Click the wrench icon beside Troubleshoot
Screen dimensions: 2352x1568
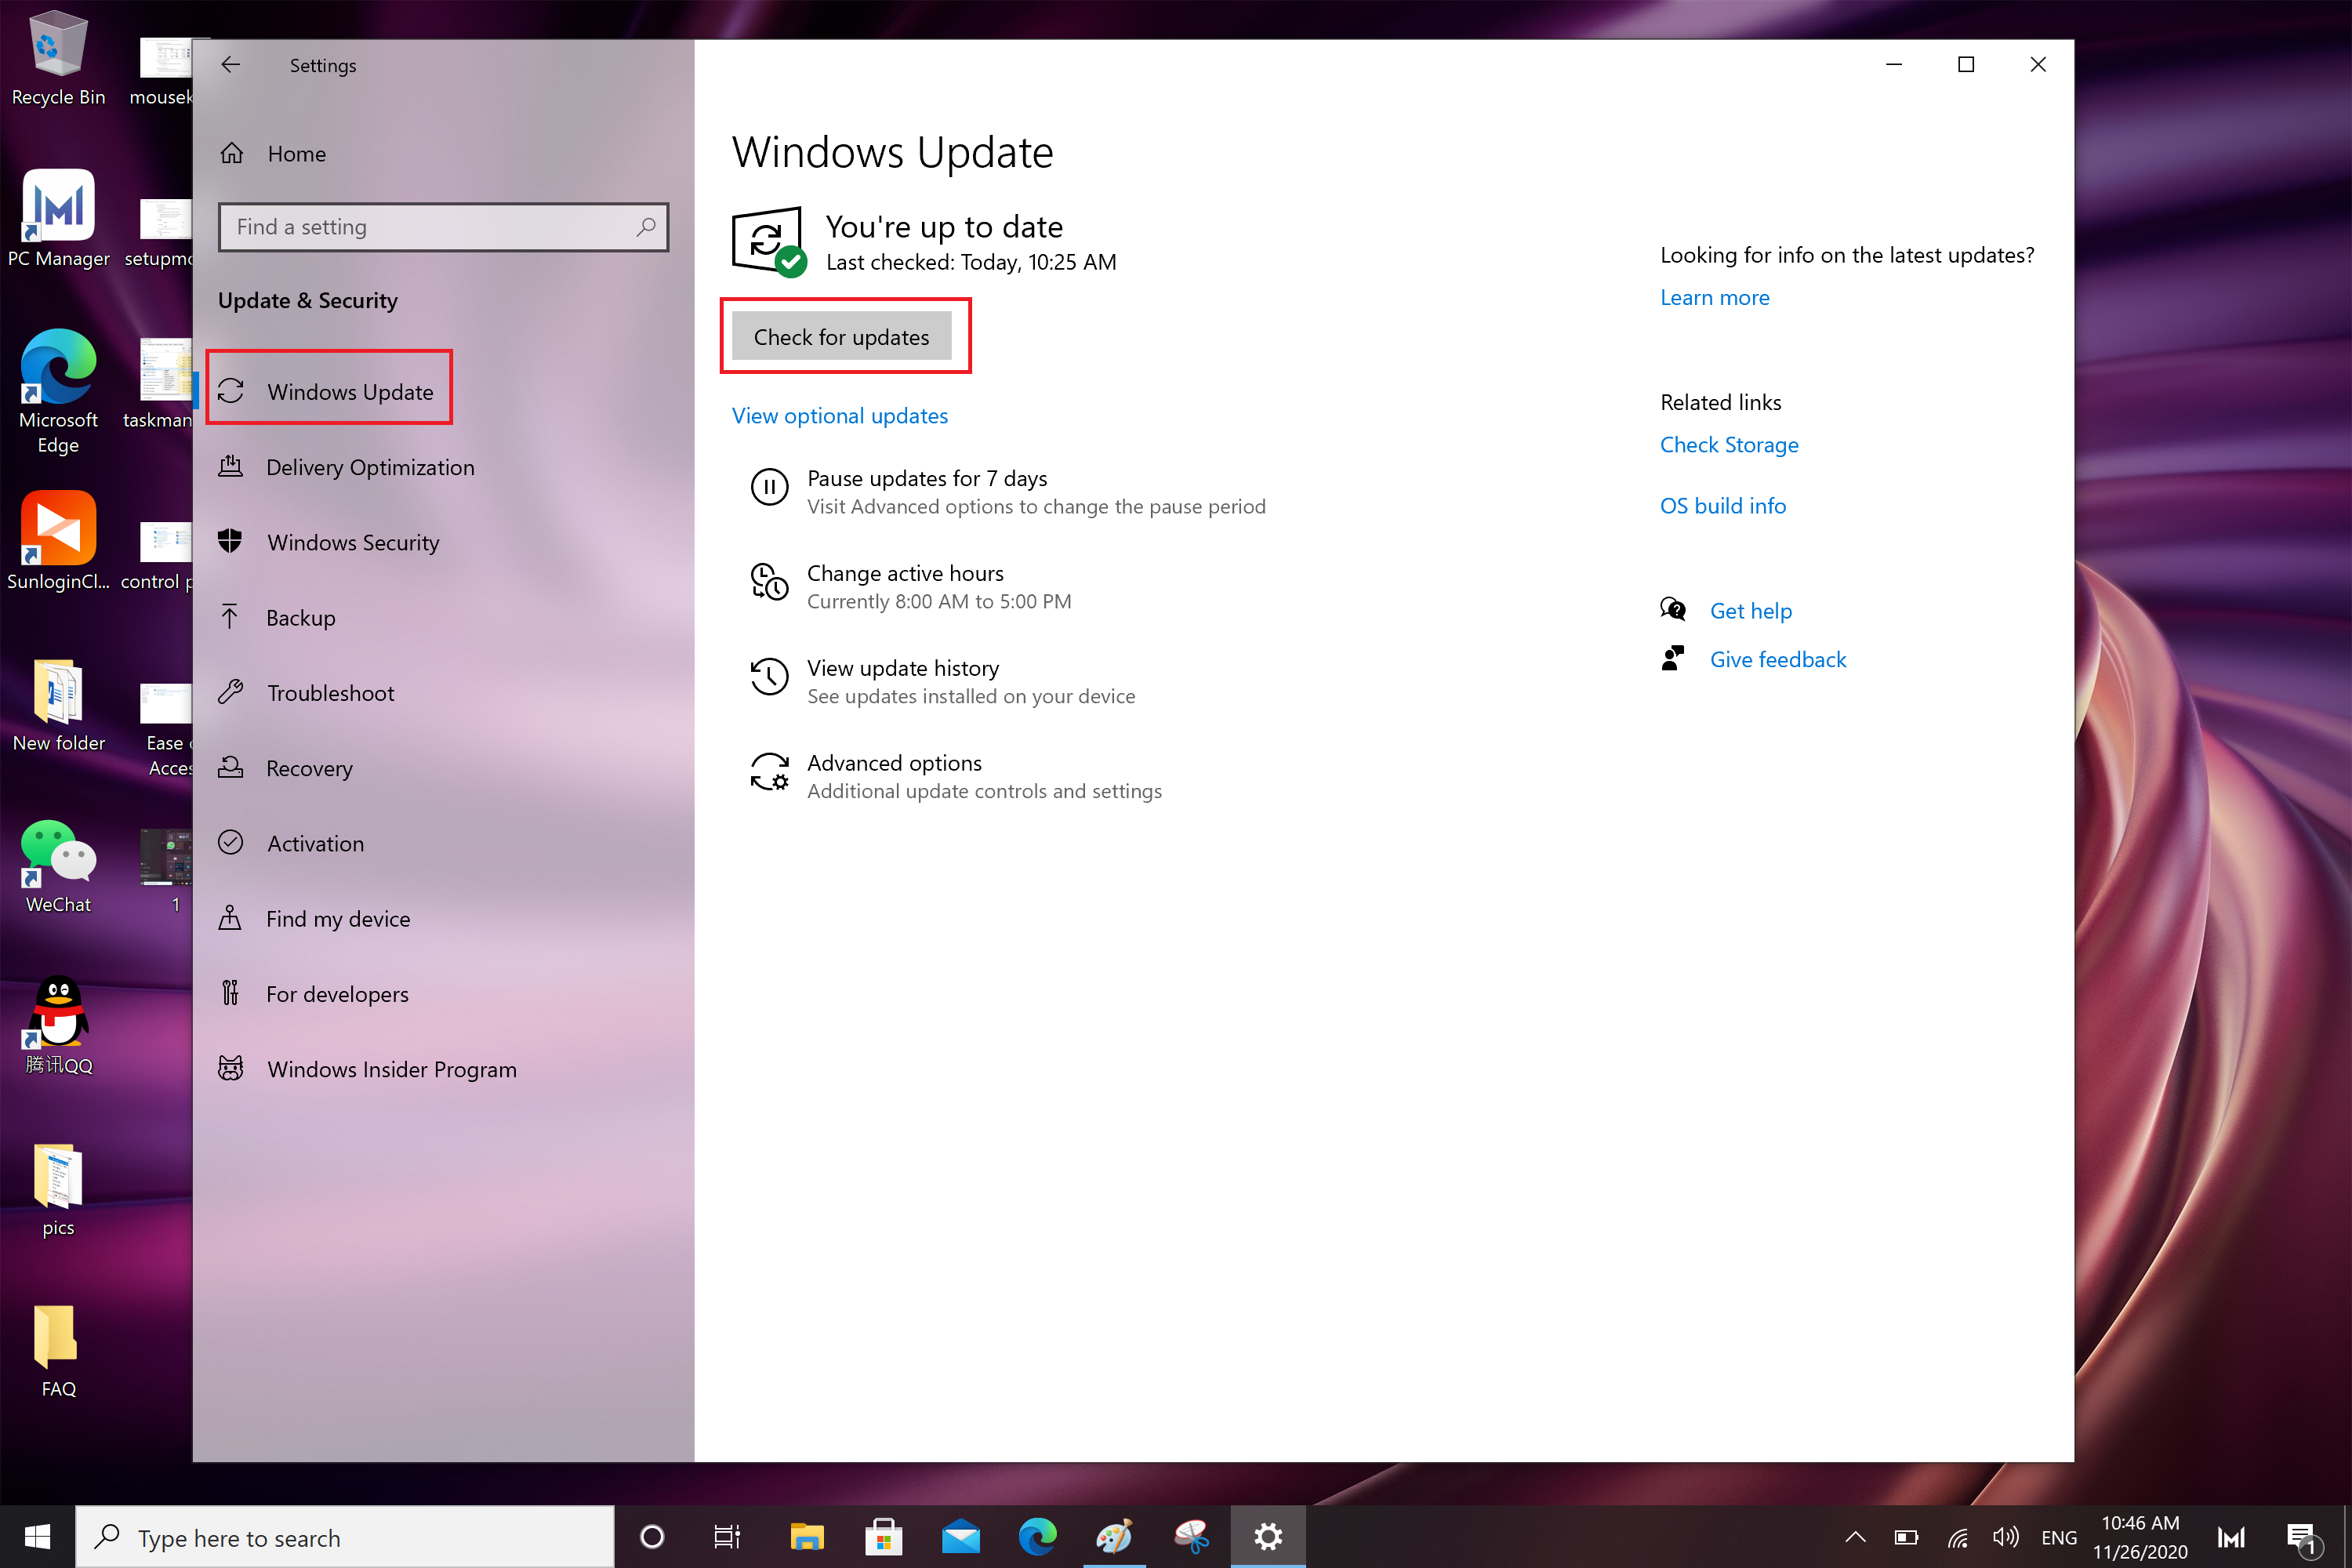pos(230,692)
